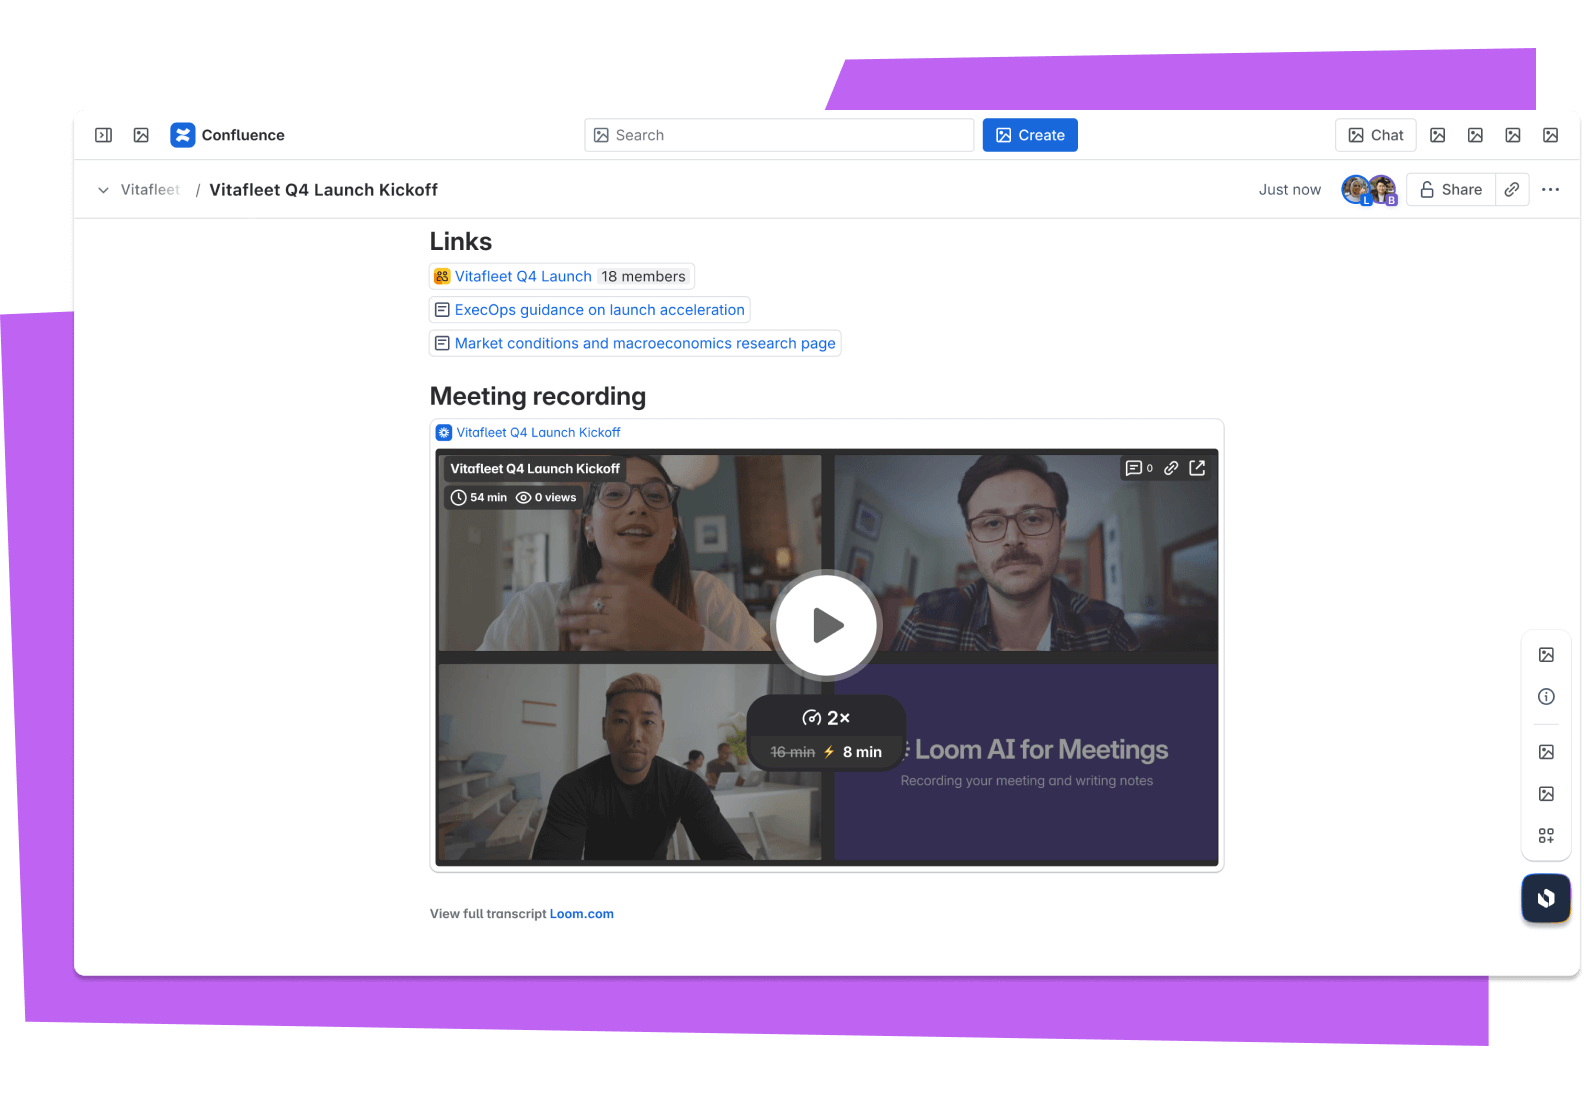The image size is (1584, 1094).
Task: Open the Loom floating button
Action: click(x=1546, y=898)
